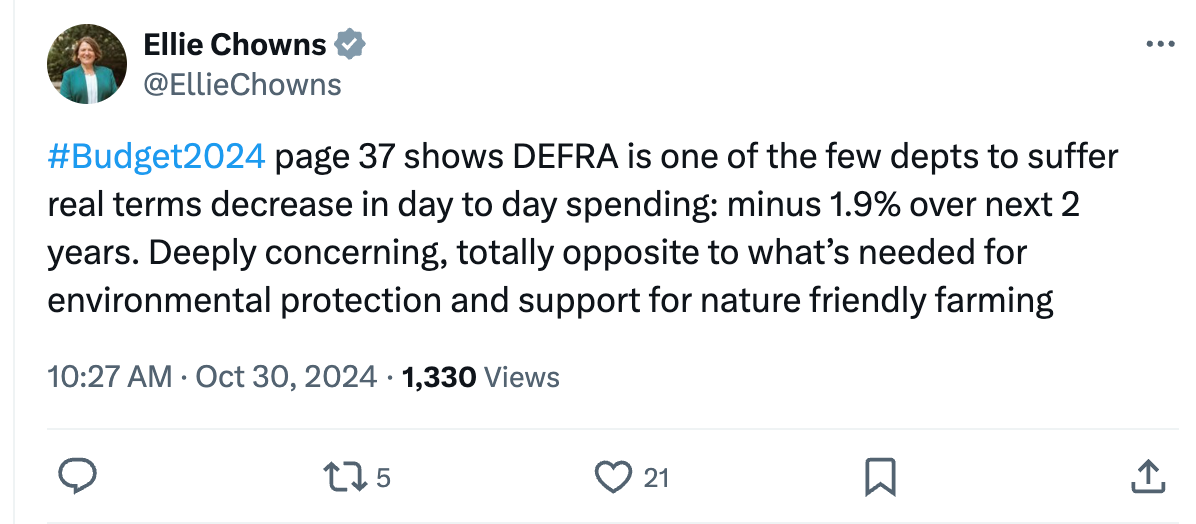Image resolution: width=1196 pixels, height=524 pixels.
Task: Bookmark this tweet by Ellie Chowns
Action: (x=879, y=477)
